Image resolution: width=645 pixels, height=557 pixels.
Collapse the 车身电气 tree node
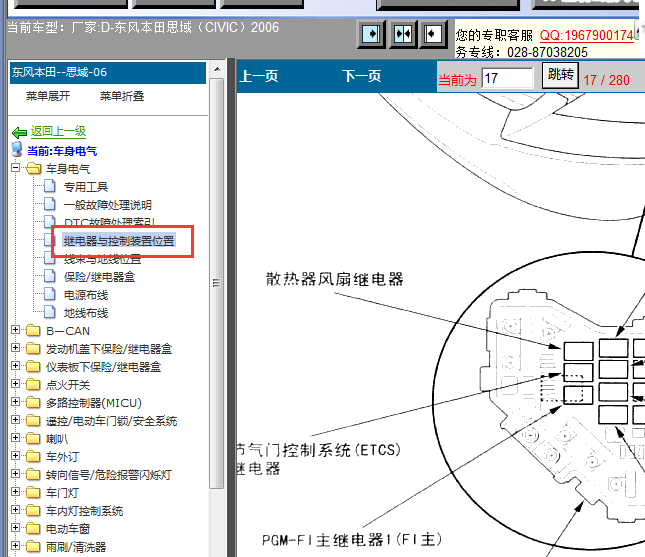[16, 167]
